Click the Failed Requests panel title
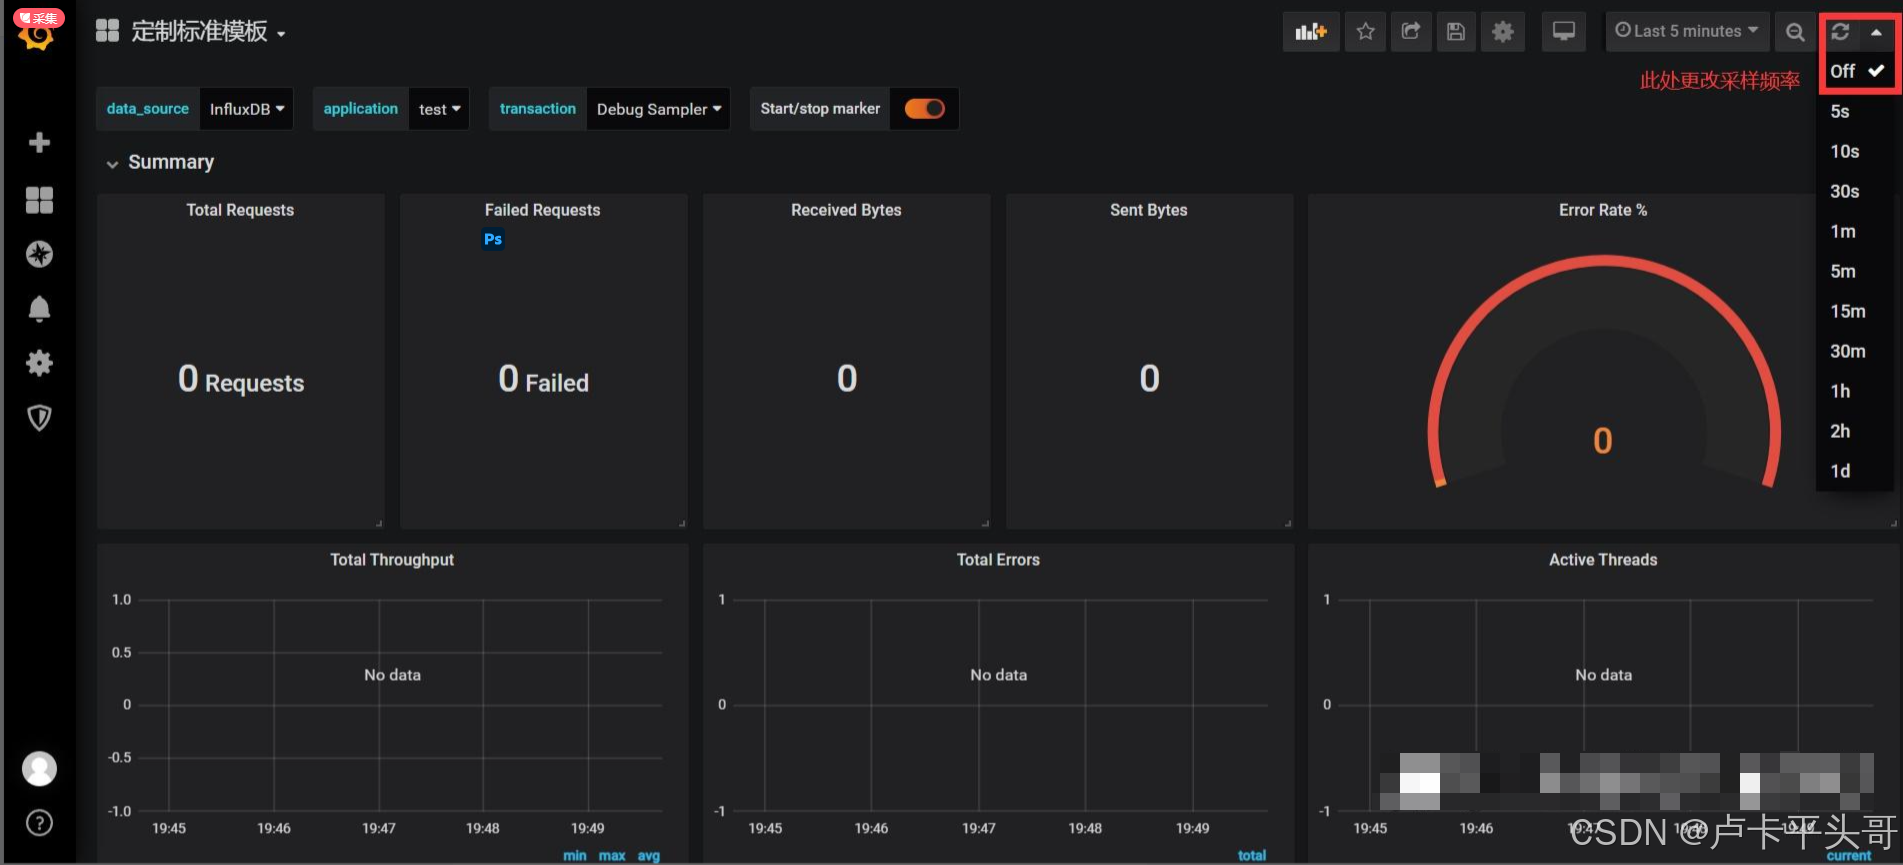1903x865 pixels. tap(543, 210)
